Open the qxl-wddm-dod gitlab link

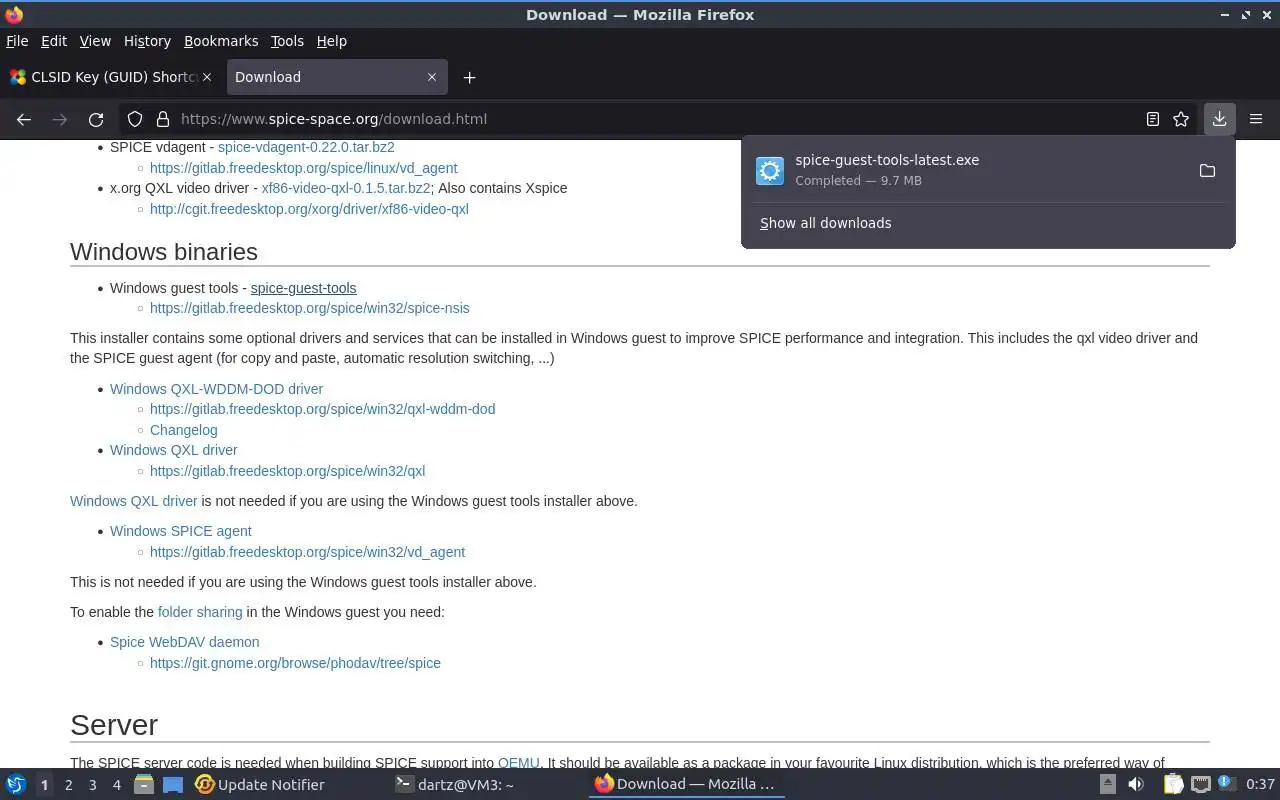click(322, 409)
